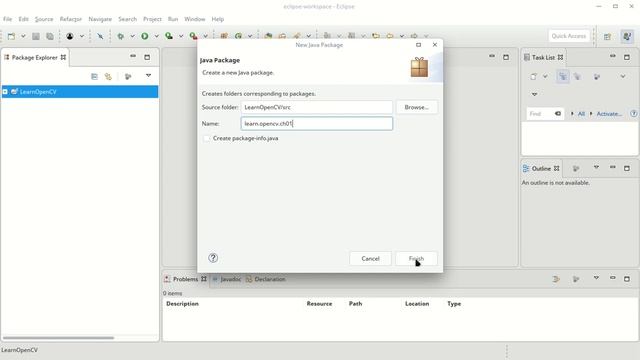The image size is (640, 360).
Task: Click the Description column header
Action: tap(182, 304)
